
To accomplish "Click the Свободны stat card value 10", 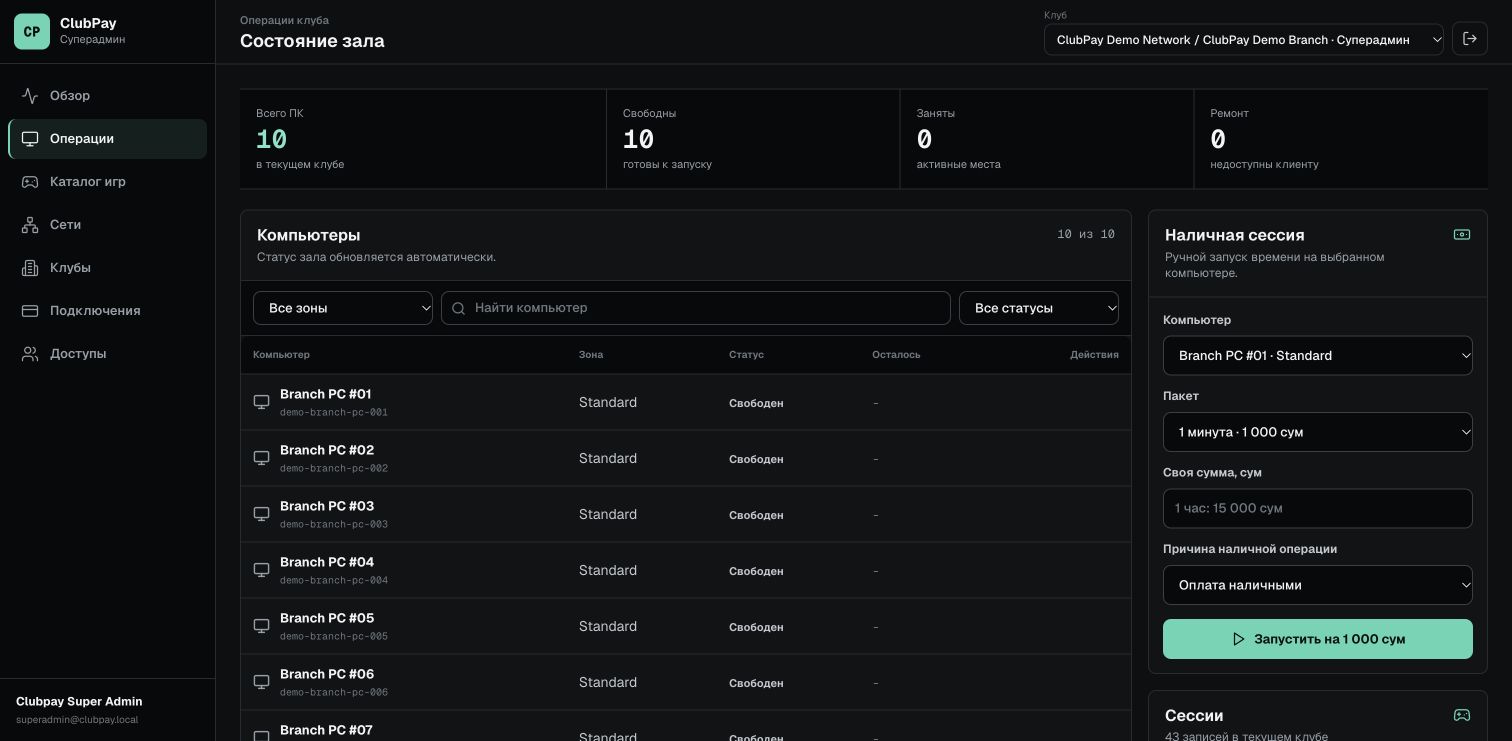I will click(638, 139).
